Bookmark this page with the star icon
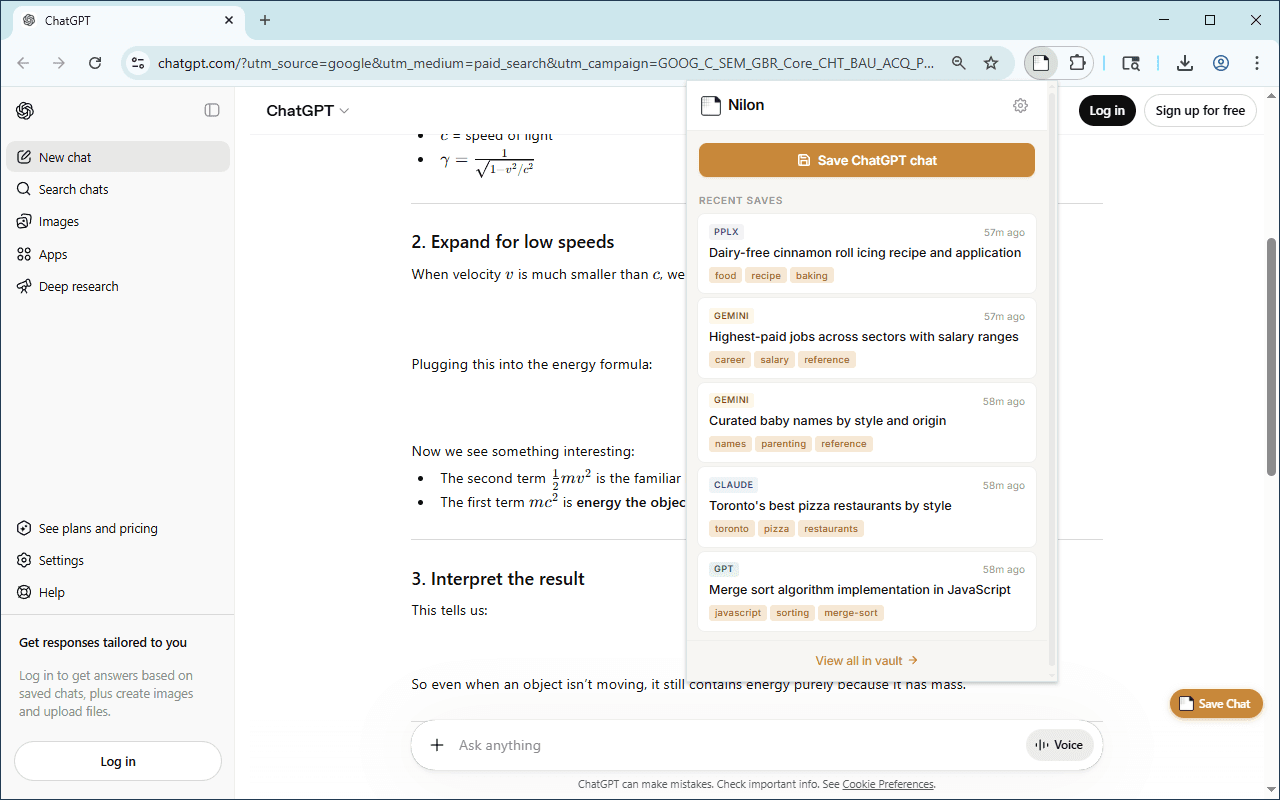 point(991,63)
